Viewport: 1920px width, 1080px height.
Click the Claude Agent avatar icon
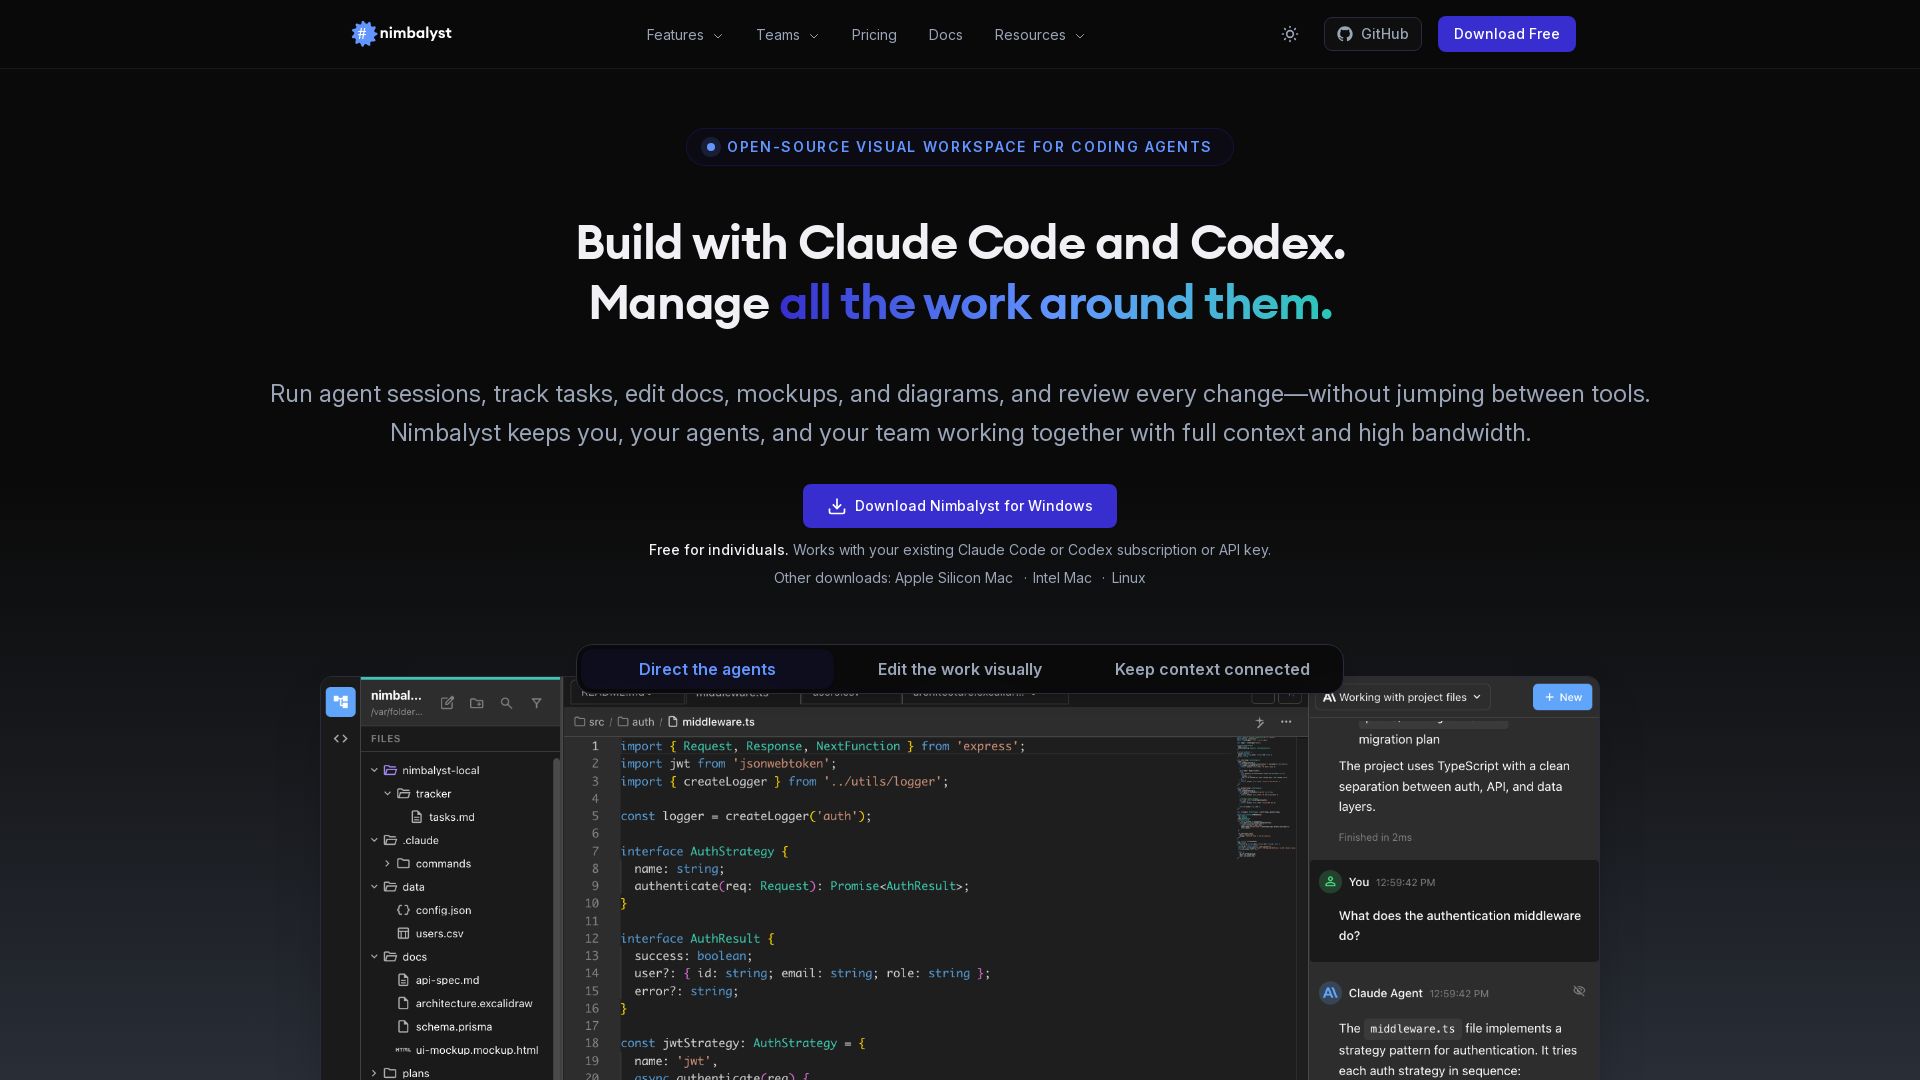1330,993
